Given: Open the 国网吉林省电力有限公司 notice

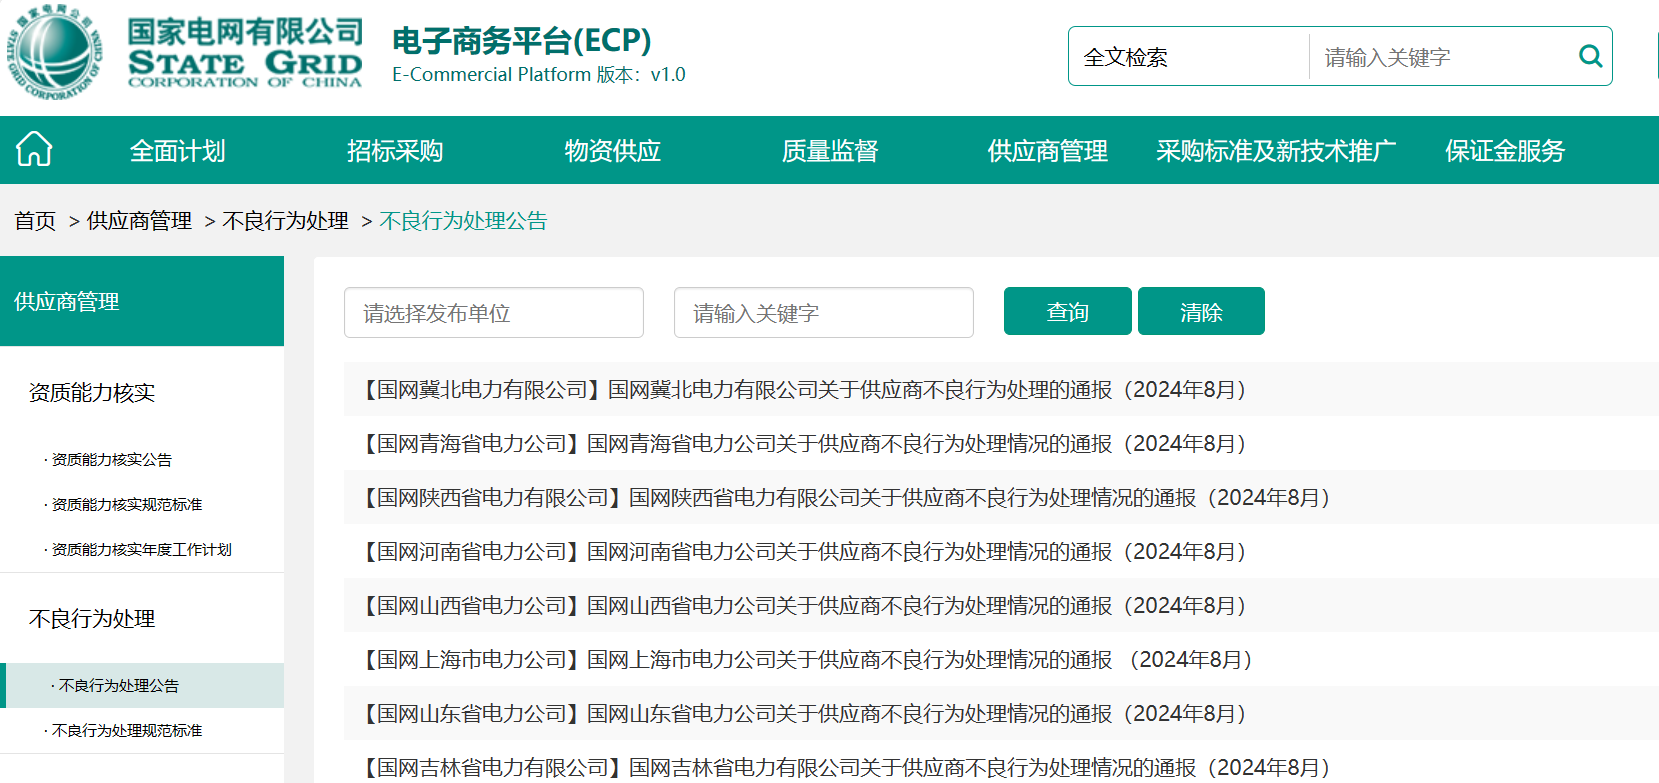Looking at the screenshot, I should [845, 768].
